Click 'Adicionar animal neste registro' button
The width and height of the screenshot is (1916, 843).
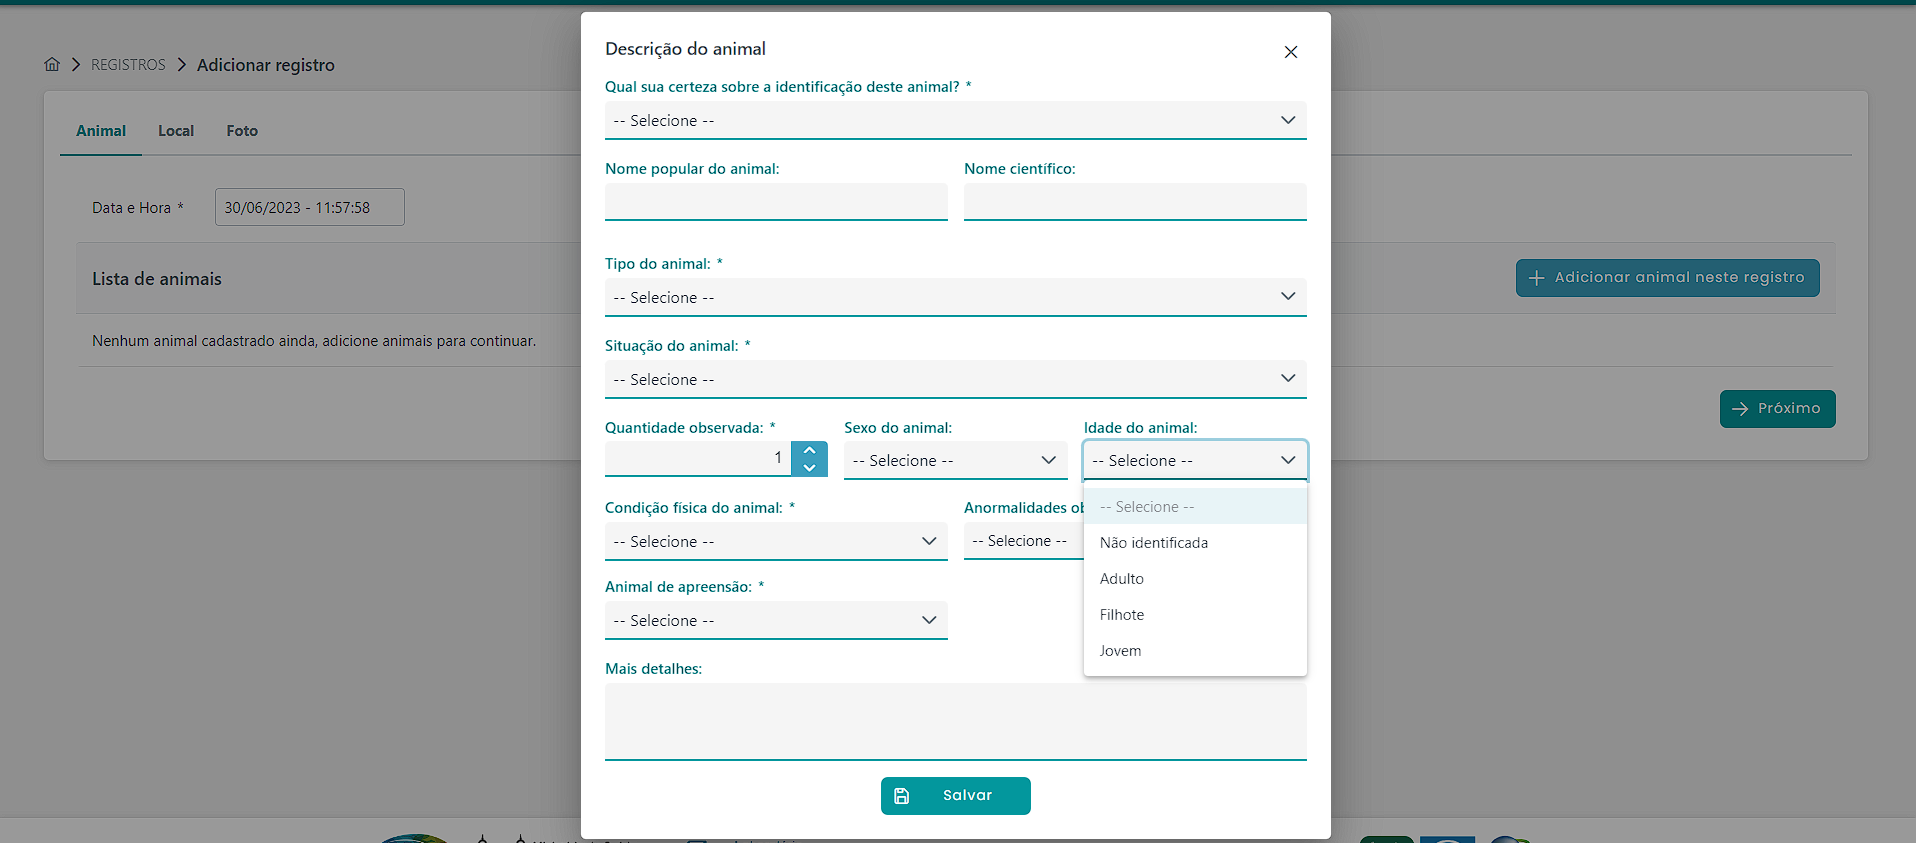1667,278
